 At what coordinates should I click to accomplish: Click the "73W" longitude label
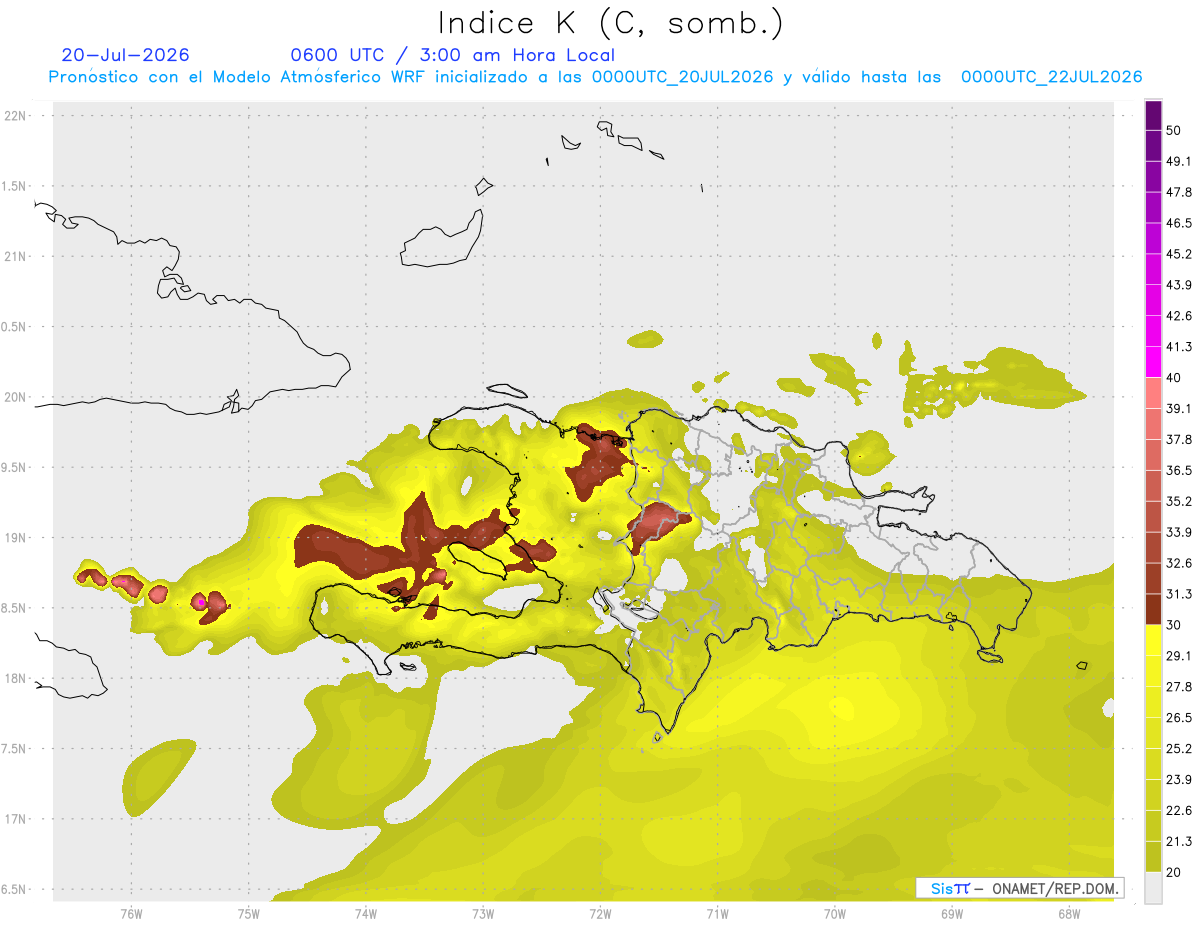point(483,914)
